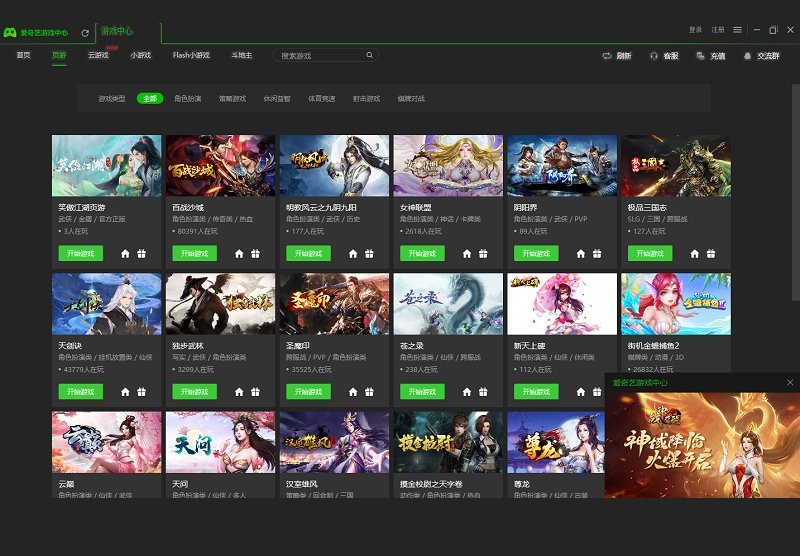Viewport: 800px width, 556px height.
Task: Click the gift icon under 百战沙城
Action: click(255, 254)
